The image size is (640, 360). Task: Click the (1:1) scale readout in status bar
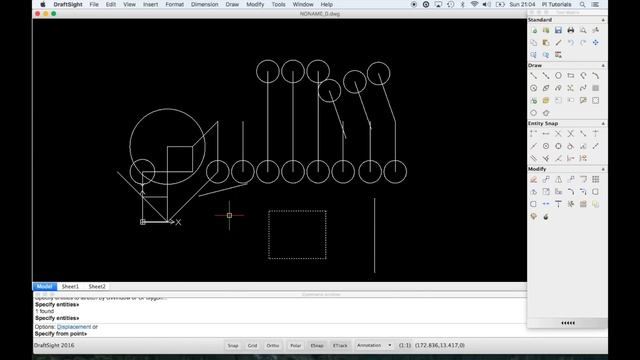pyautogui.click(x=405, y=345)
